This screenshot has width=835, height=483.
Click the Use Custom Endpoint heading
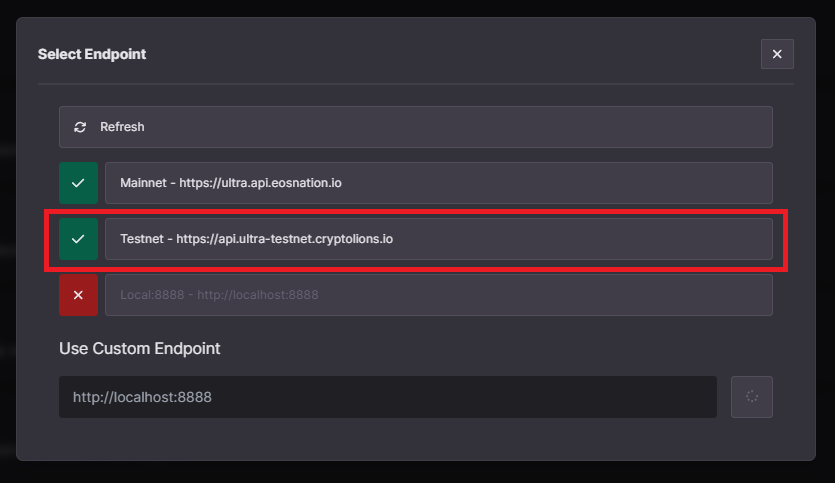coord(140,348)
